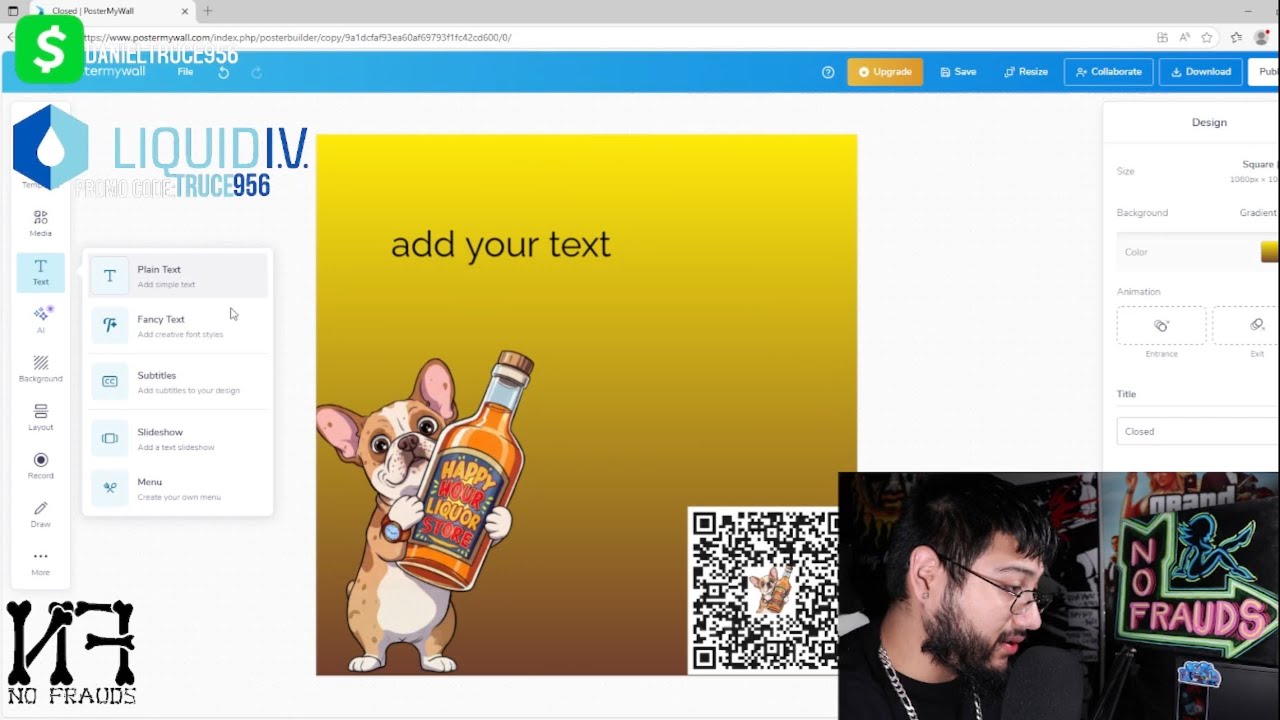
Task: Select the Draw tool
Action: coord(40,514)
